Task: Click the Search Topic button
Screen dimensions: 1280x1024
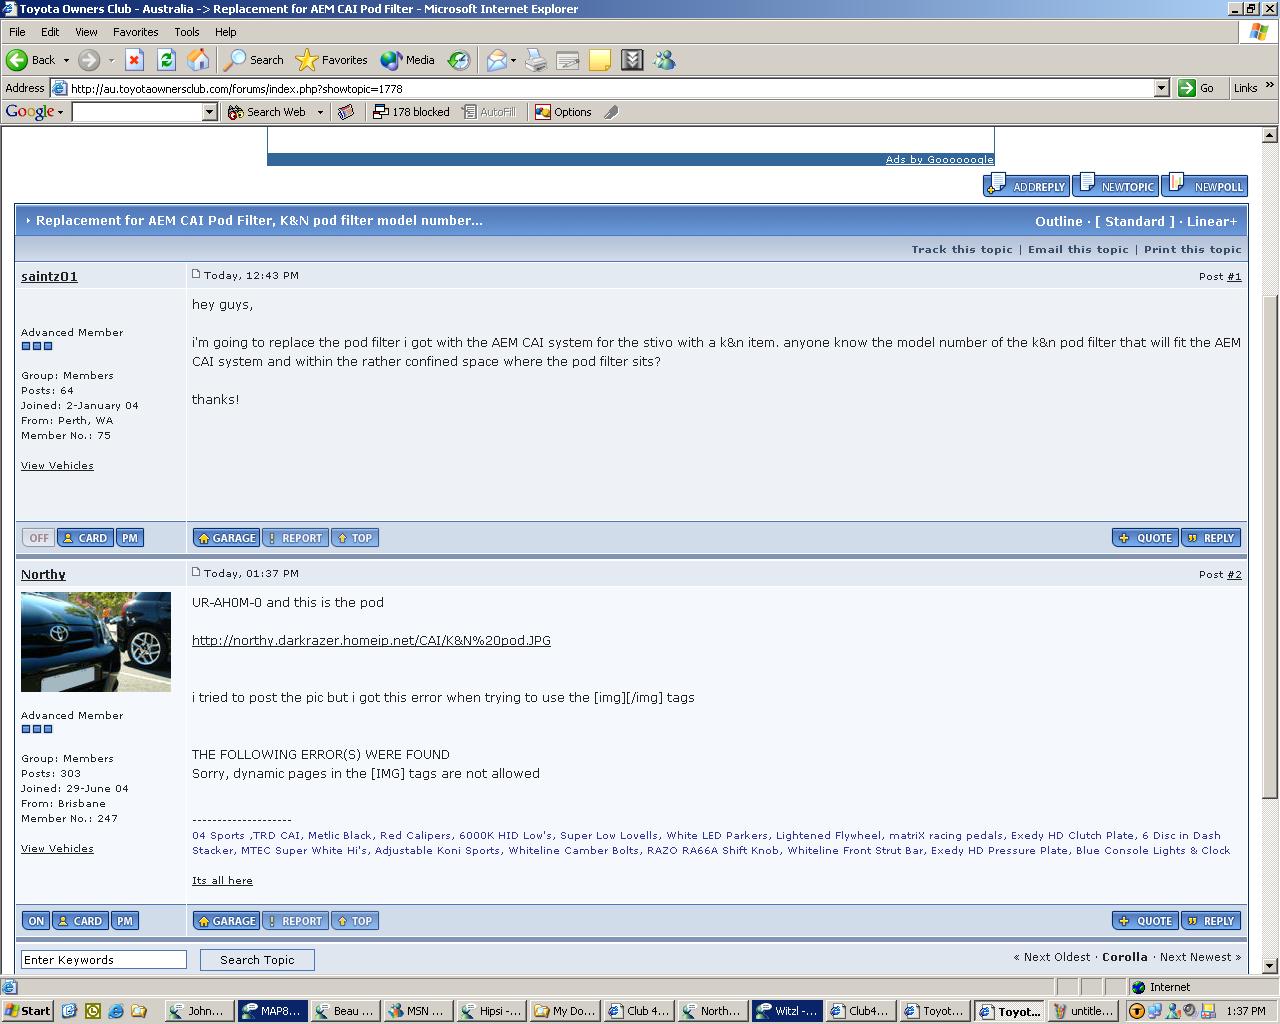Action: pos(257,960)
